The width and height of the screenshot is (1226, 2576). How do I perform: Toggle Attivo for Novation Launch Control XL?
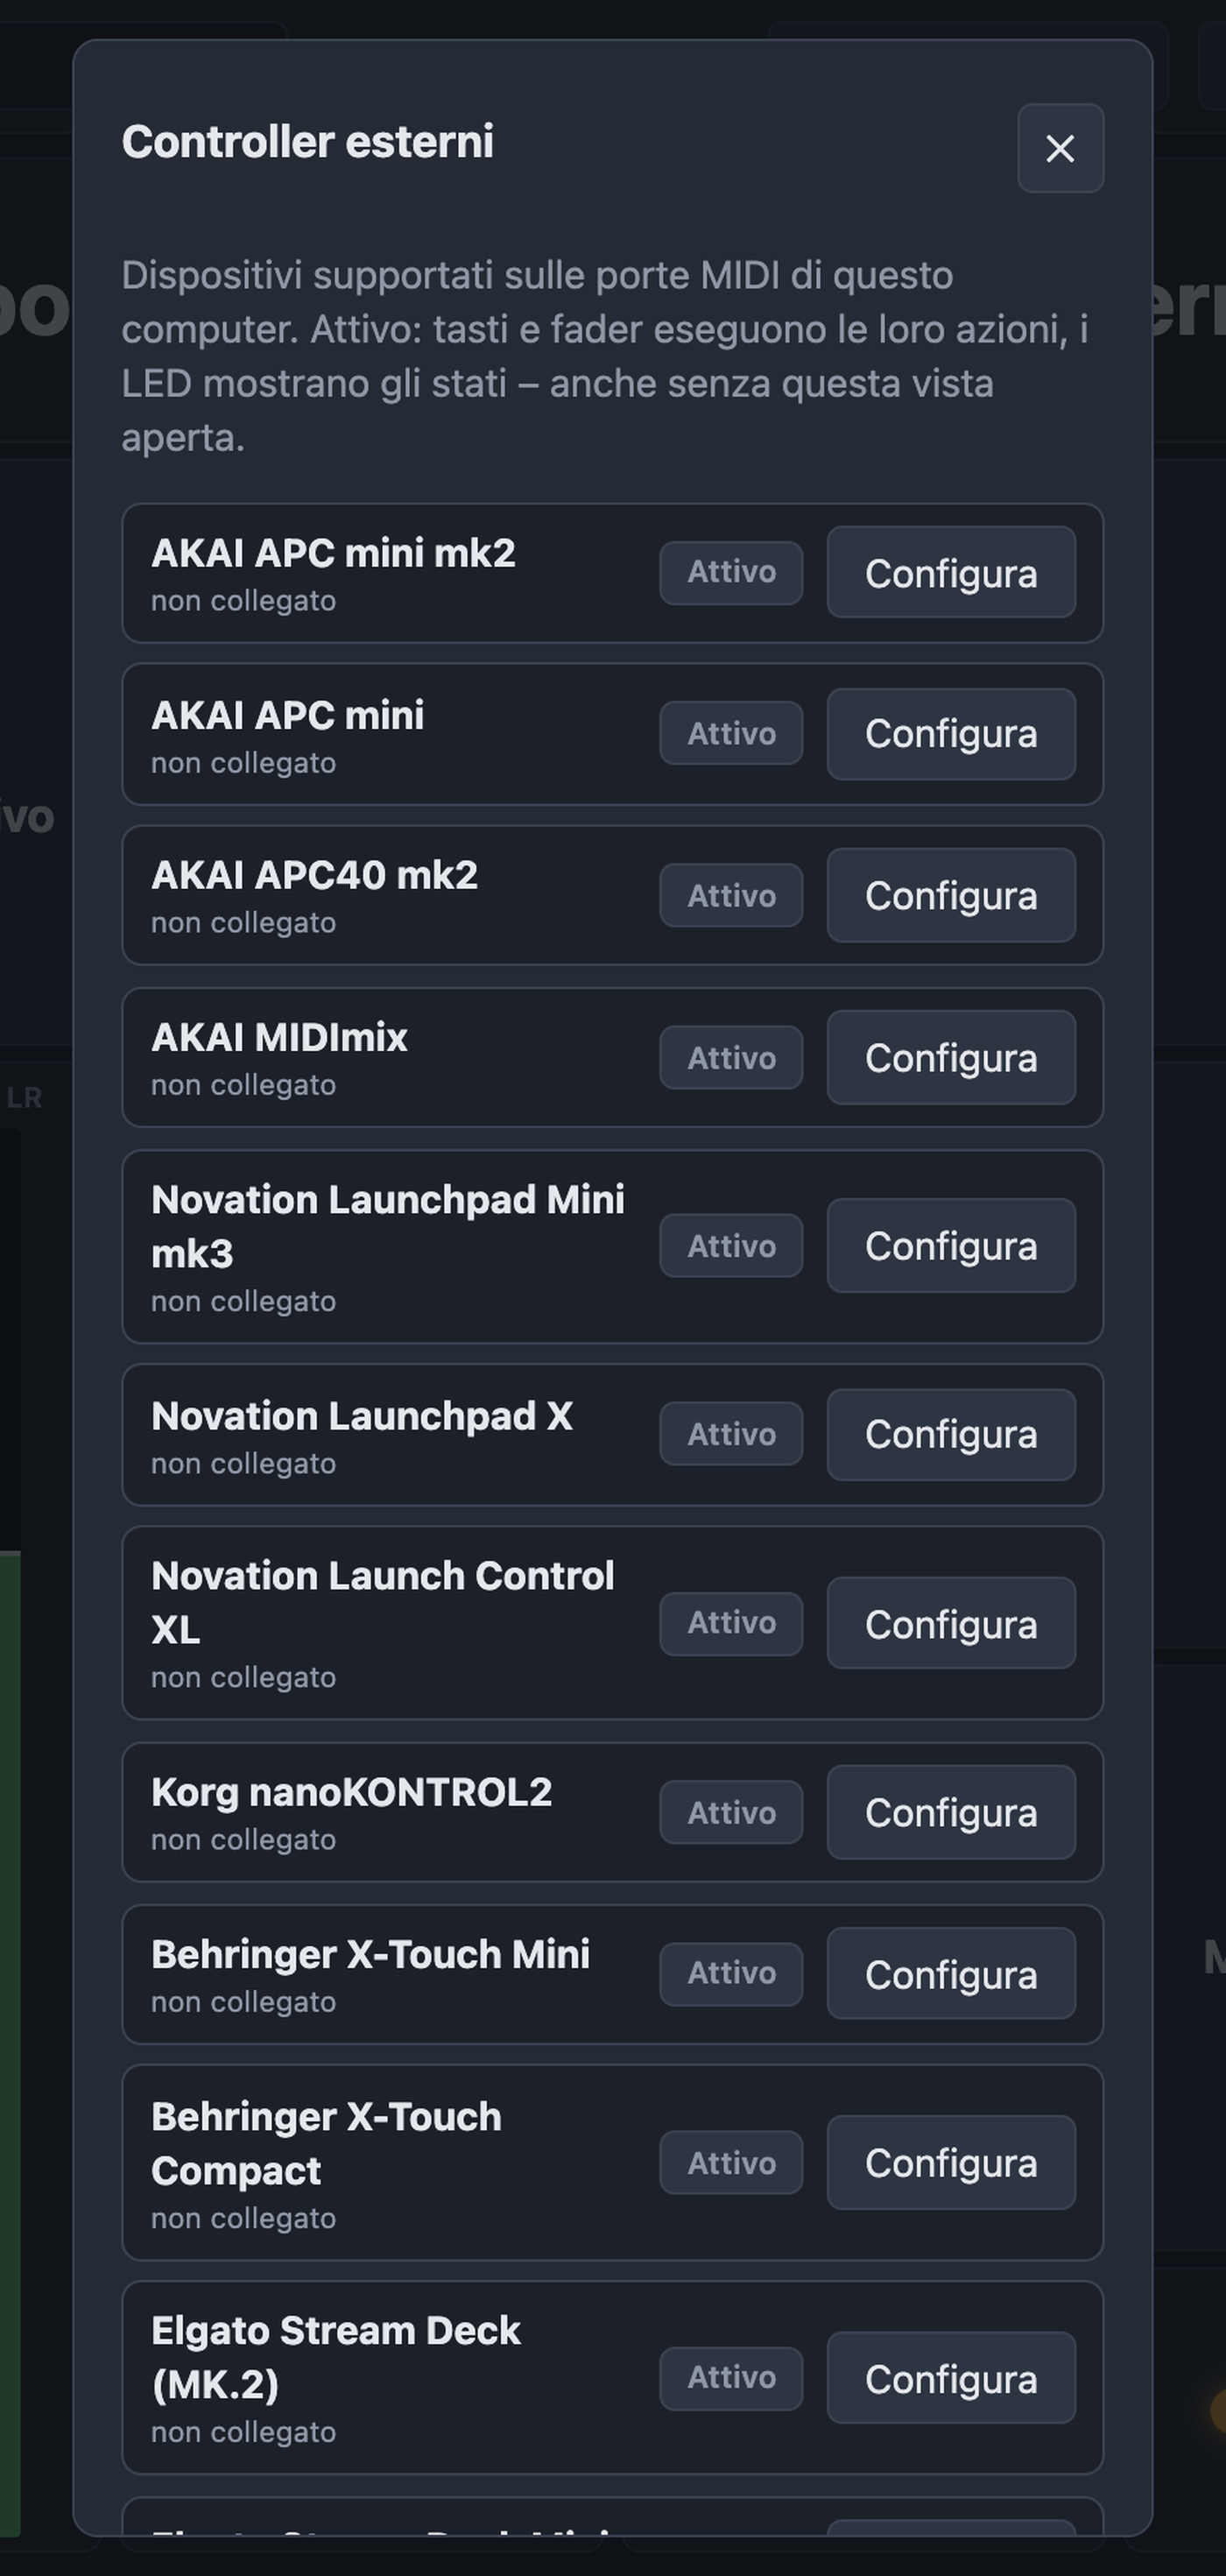[731, 1623]
